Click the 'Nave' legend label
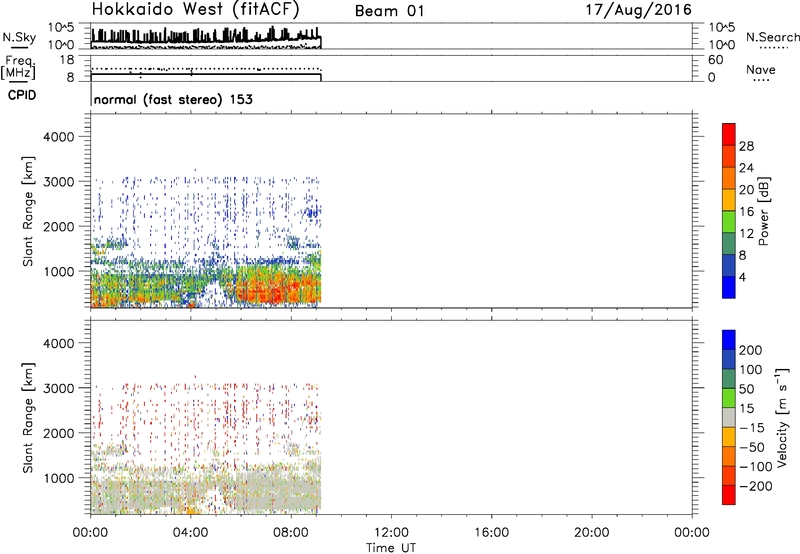Viewport: 800px width, 554px height. (761, 69)
